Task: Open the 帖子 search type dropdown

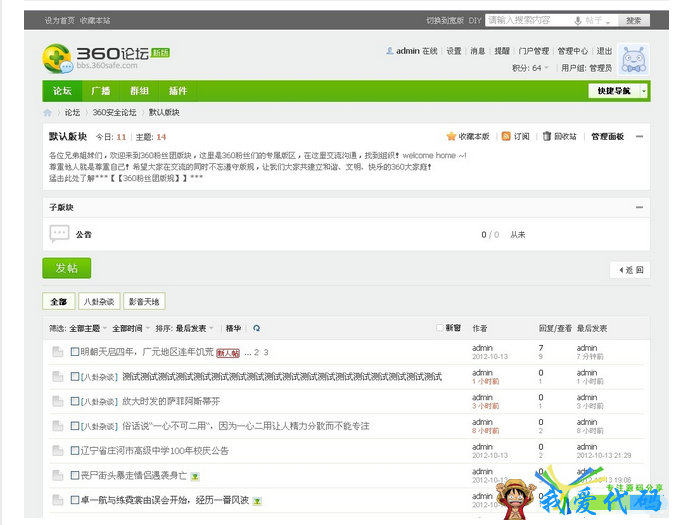Action: (598, 20)
